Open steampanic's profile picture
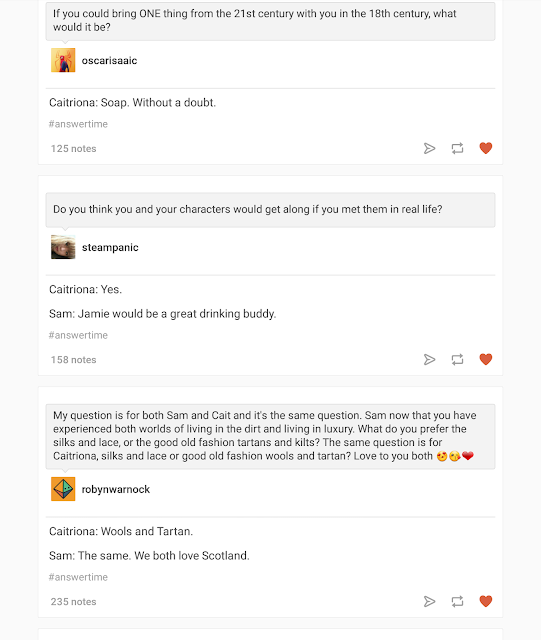 click(x=63, y=247)
